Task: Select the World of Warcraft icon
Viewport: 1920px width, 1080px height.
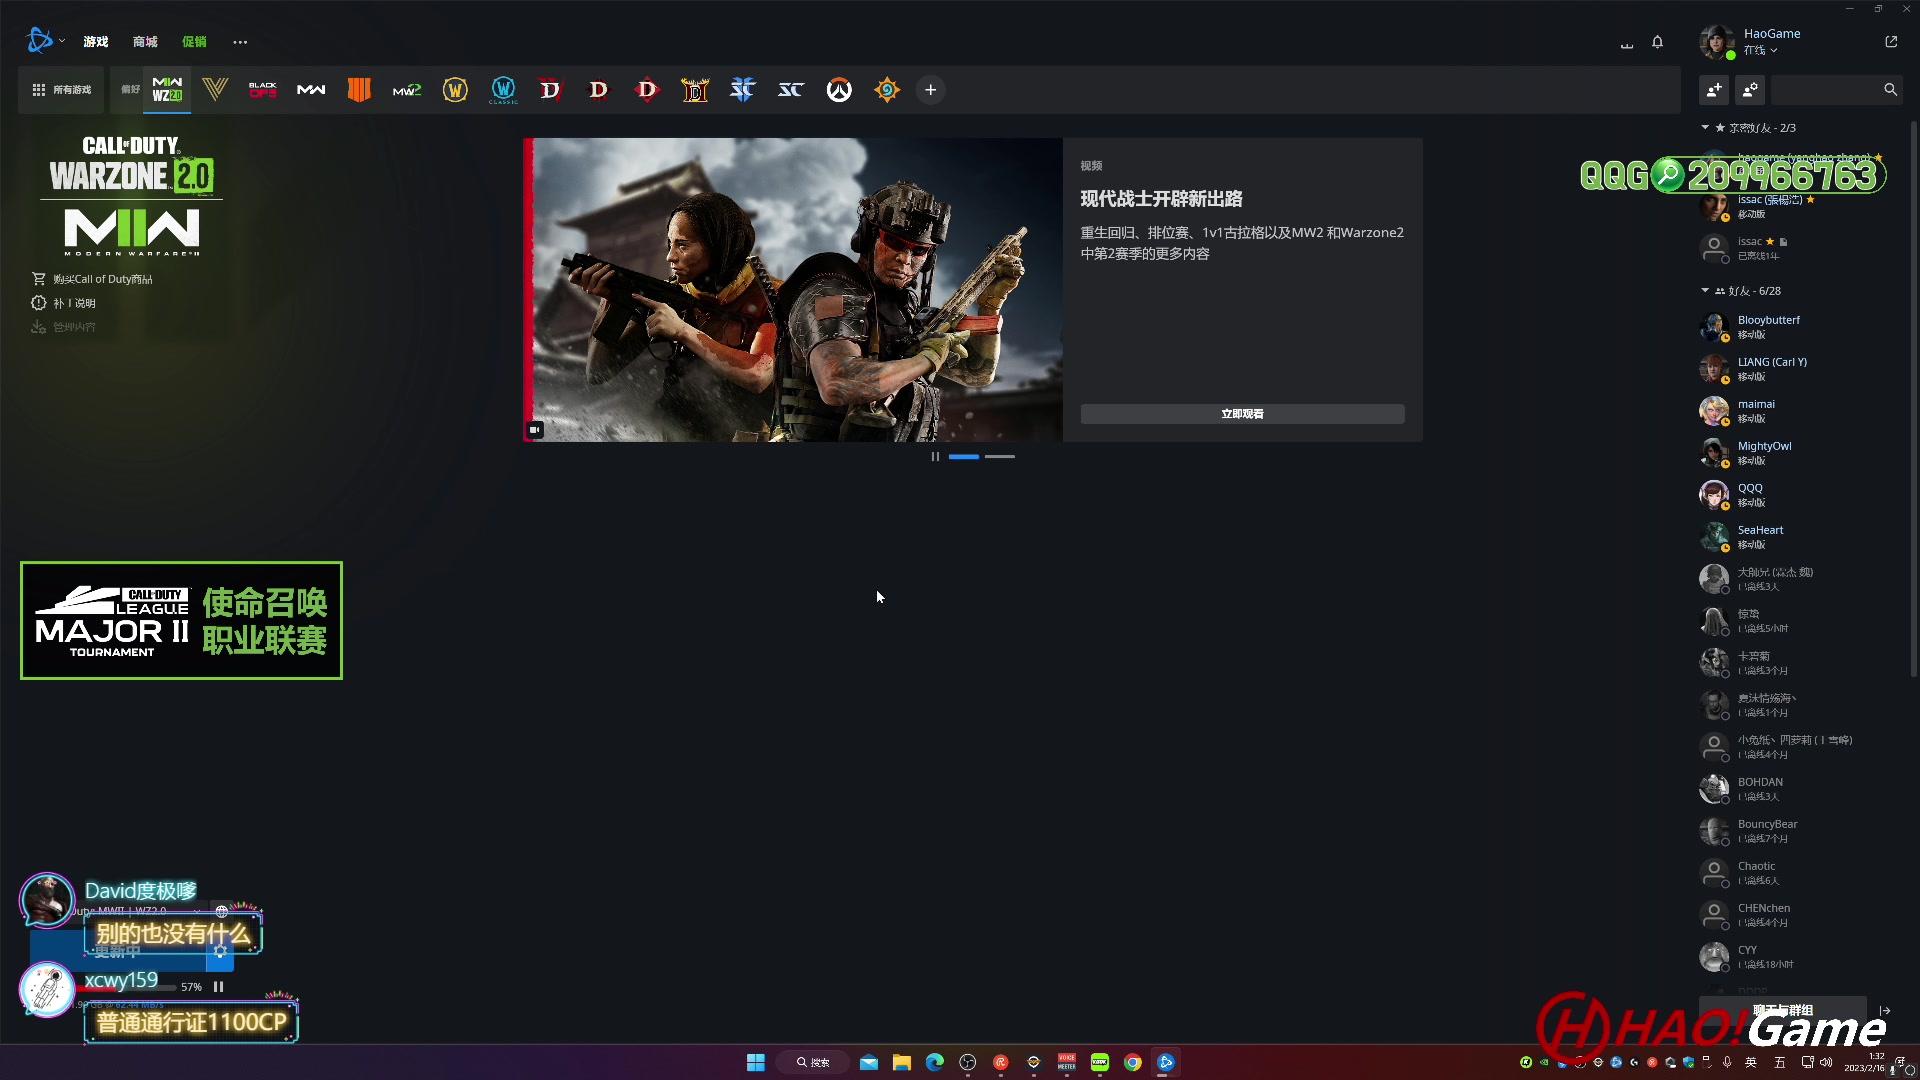Action: click(x=455, y=90)
